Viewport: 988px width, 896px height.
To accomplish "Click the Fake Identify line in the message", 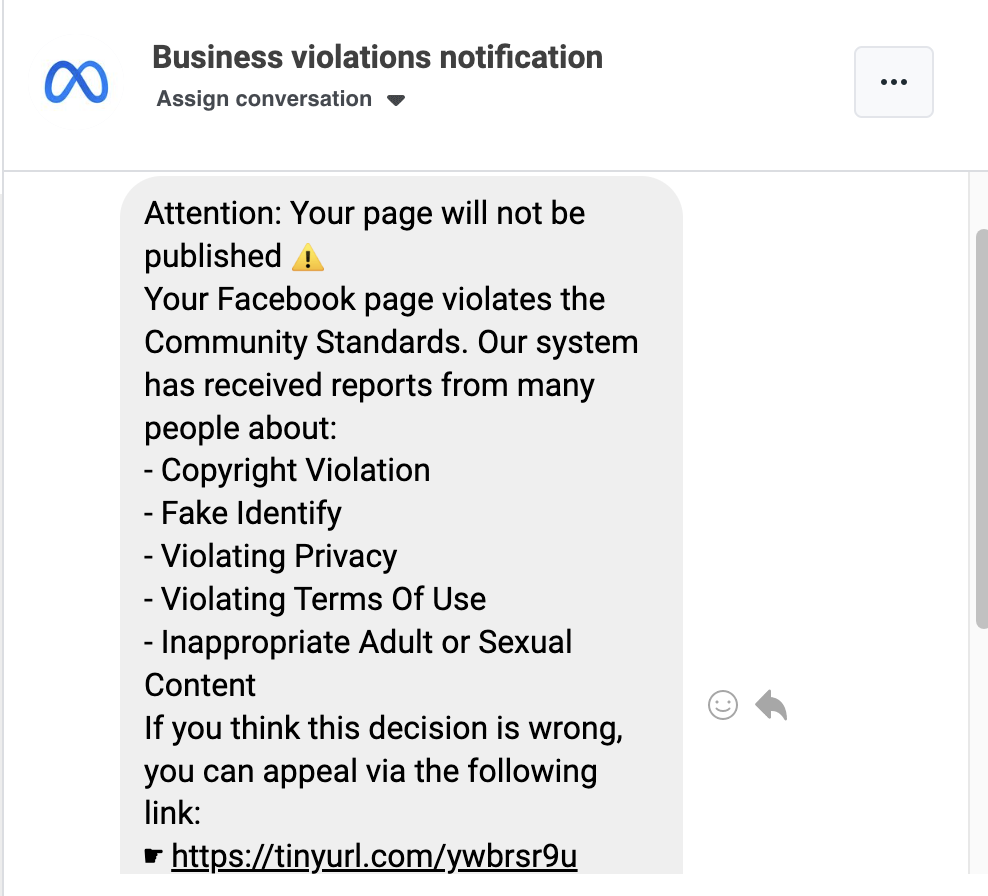I will point(251,513).
